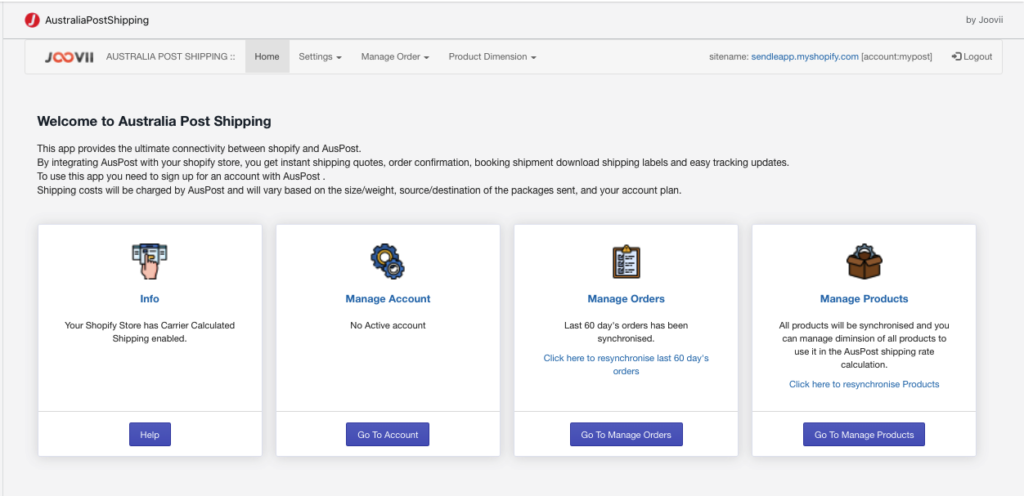1024x496 pixels.
Task: Open the sendleapp.myshopify.com site link
Action: (805, 57)
